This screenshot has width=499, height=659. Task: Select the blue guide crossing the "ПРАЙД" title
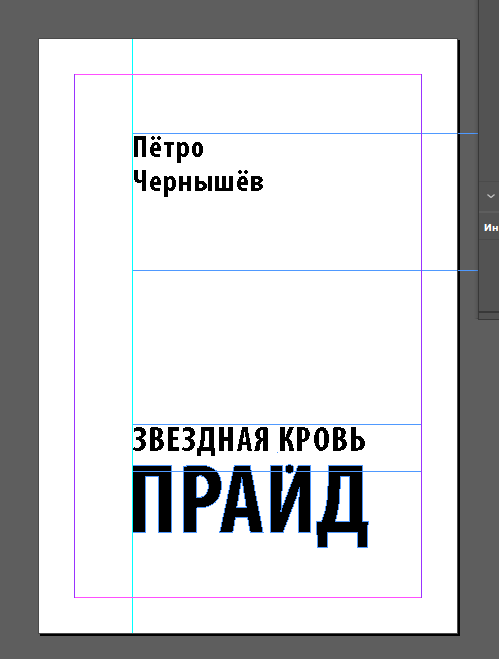click(x=277, y=471)
